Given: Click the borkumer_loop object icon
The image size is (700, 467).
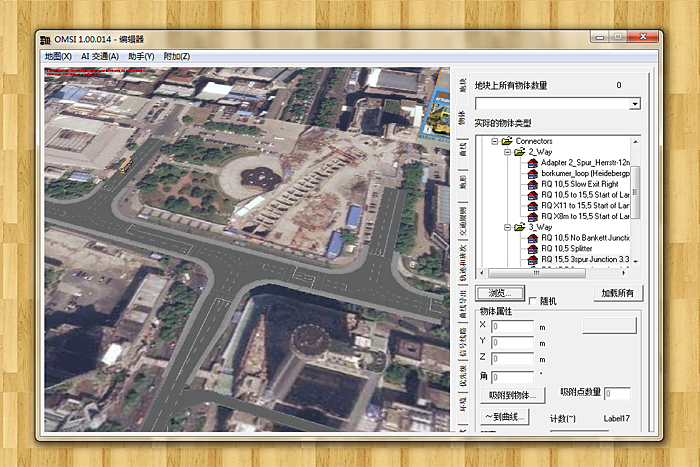Looking at the screenshot, I should tap(533, 174).
